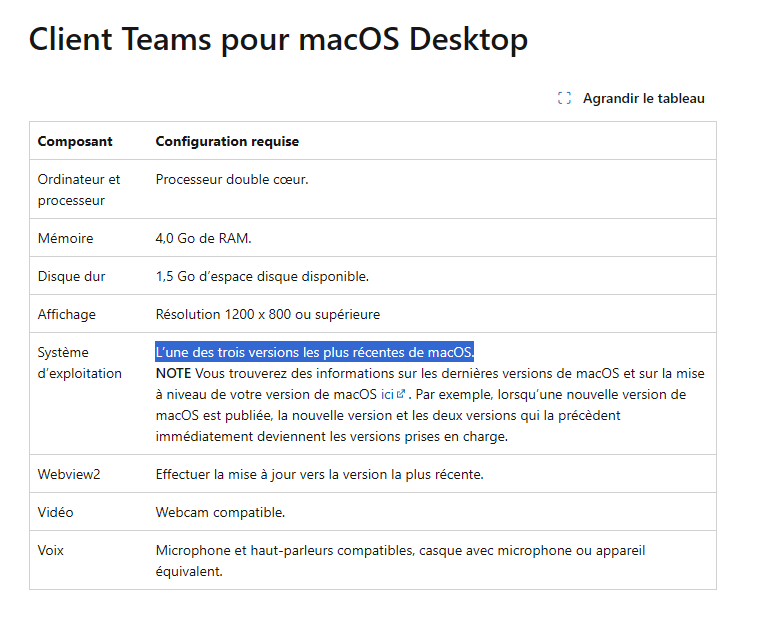This screenshot has width=770, height=620.
Task: Open the 'ici' macOS link
Action: [x=387, y=395]
